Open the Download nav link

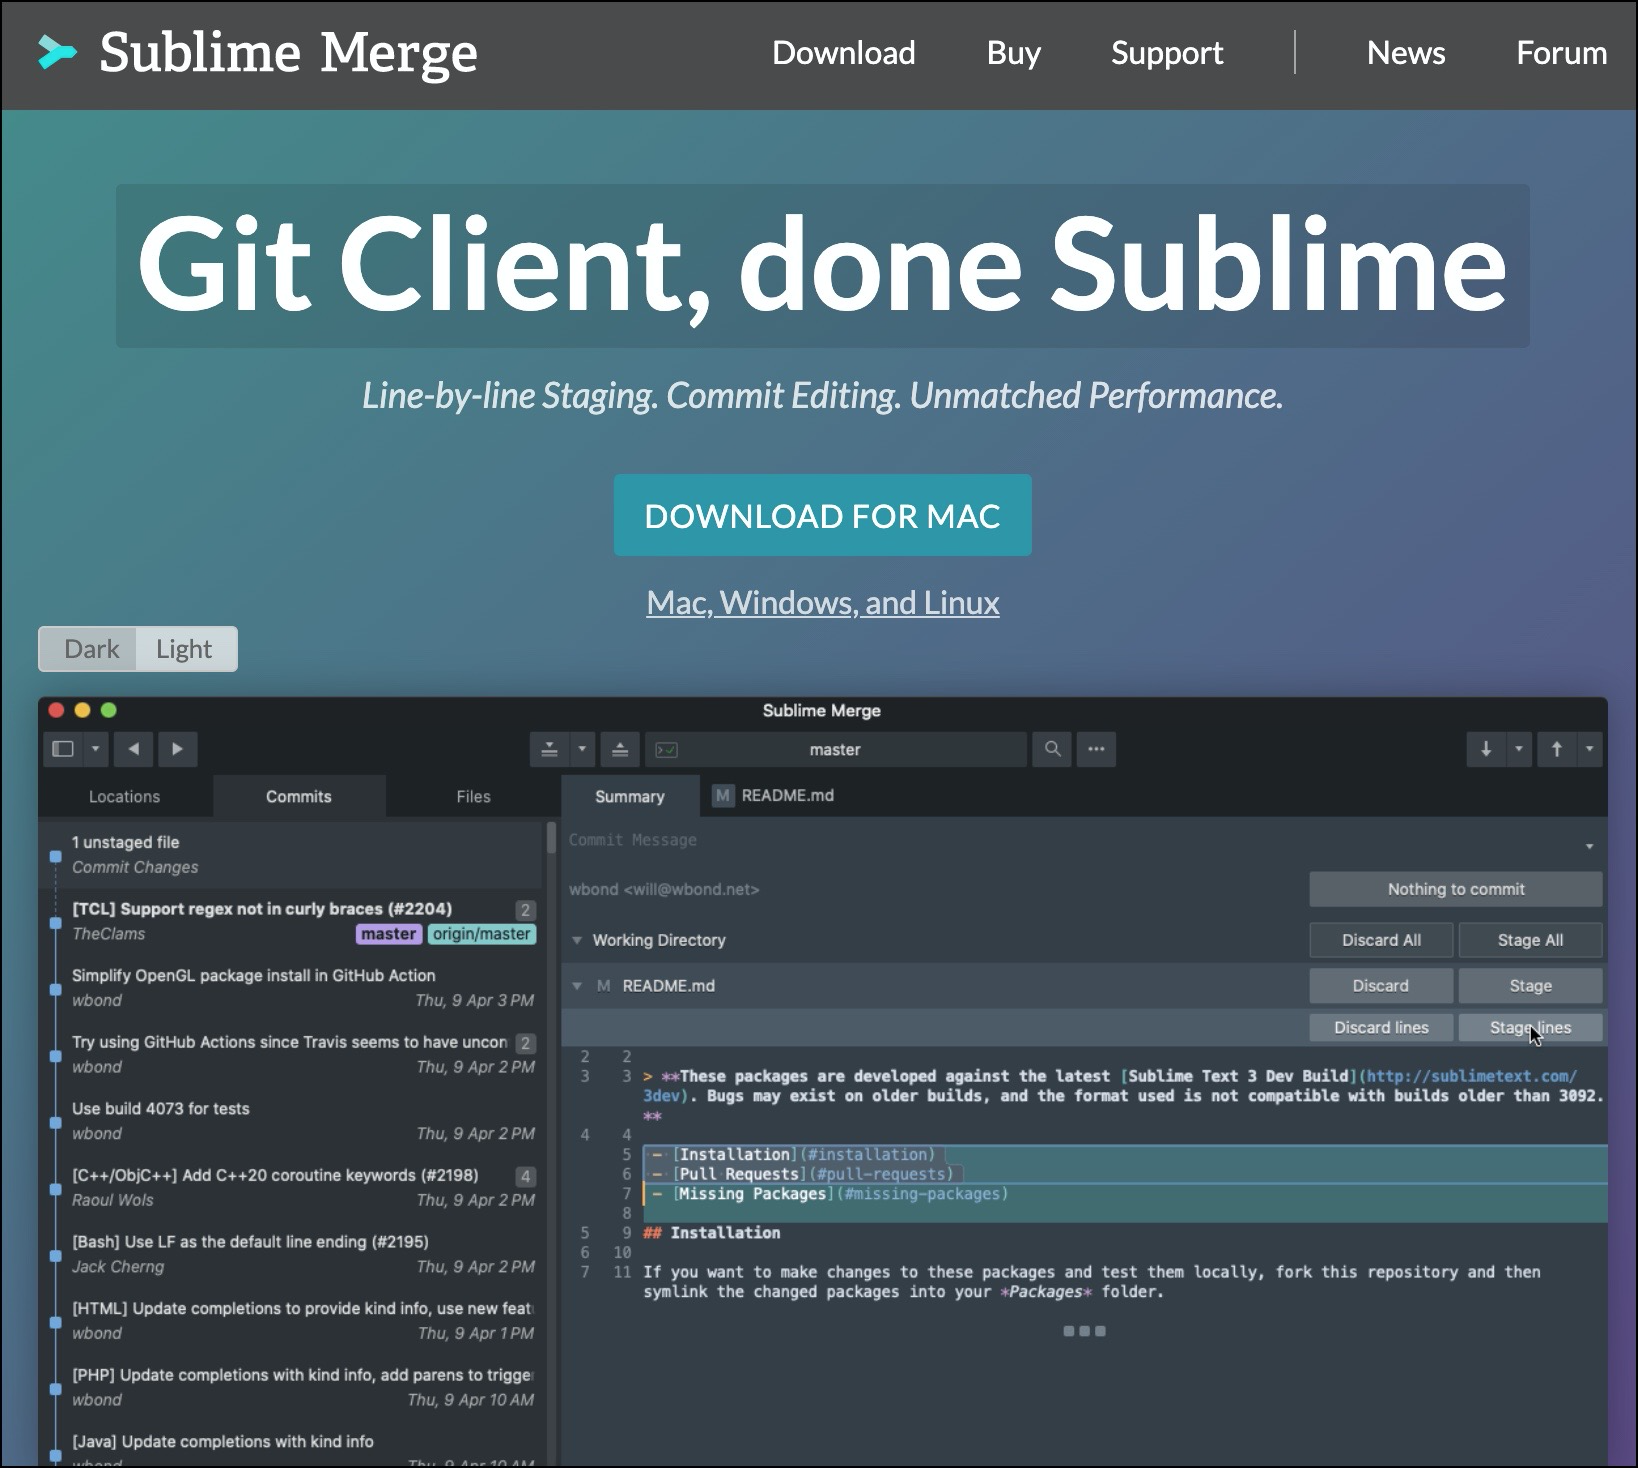click(x=844, y=53)
